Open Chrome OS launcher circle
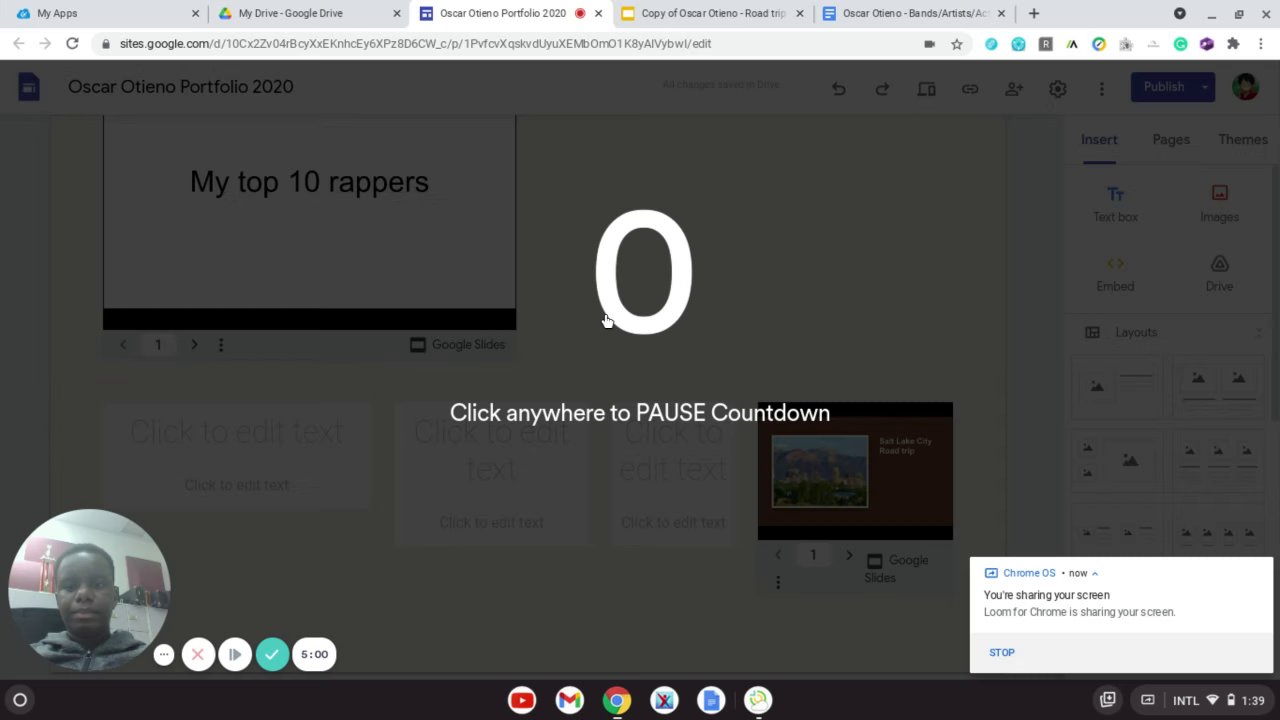Screen dimensions: 1280x720 [x=19, y=700]
